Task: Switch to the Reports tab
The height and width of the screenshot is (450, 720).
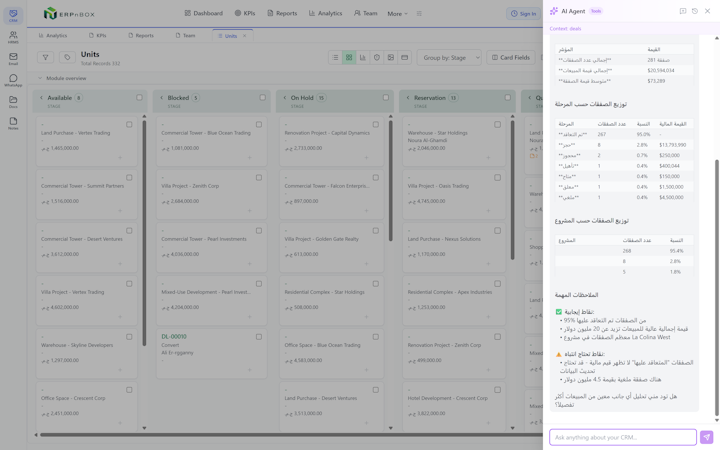Action: pos(141,35)
